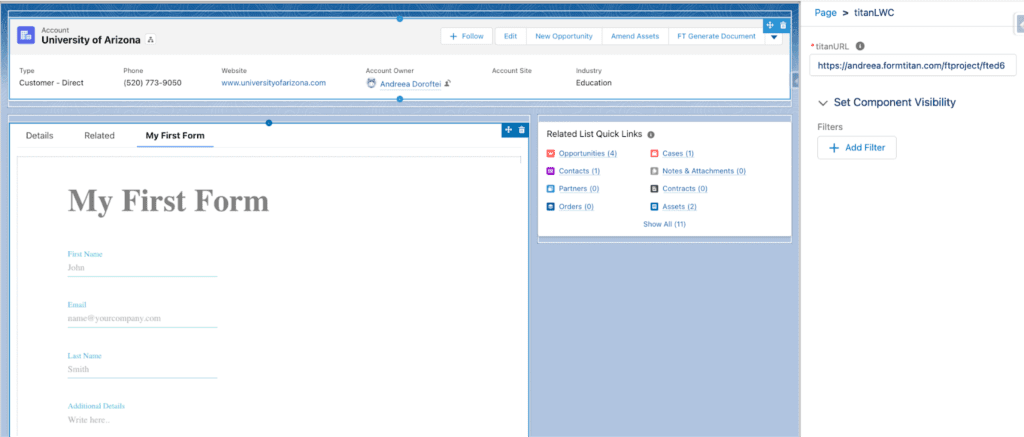Image resolution: width=1024 pixels, height=437 pixels.
Task: Click plus icon in Add Filter button
Action: pos(833,148)
